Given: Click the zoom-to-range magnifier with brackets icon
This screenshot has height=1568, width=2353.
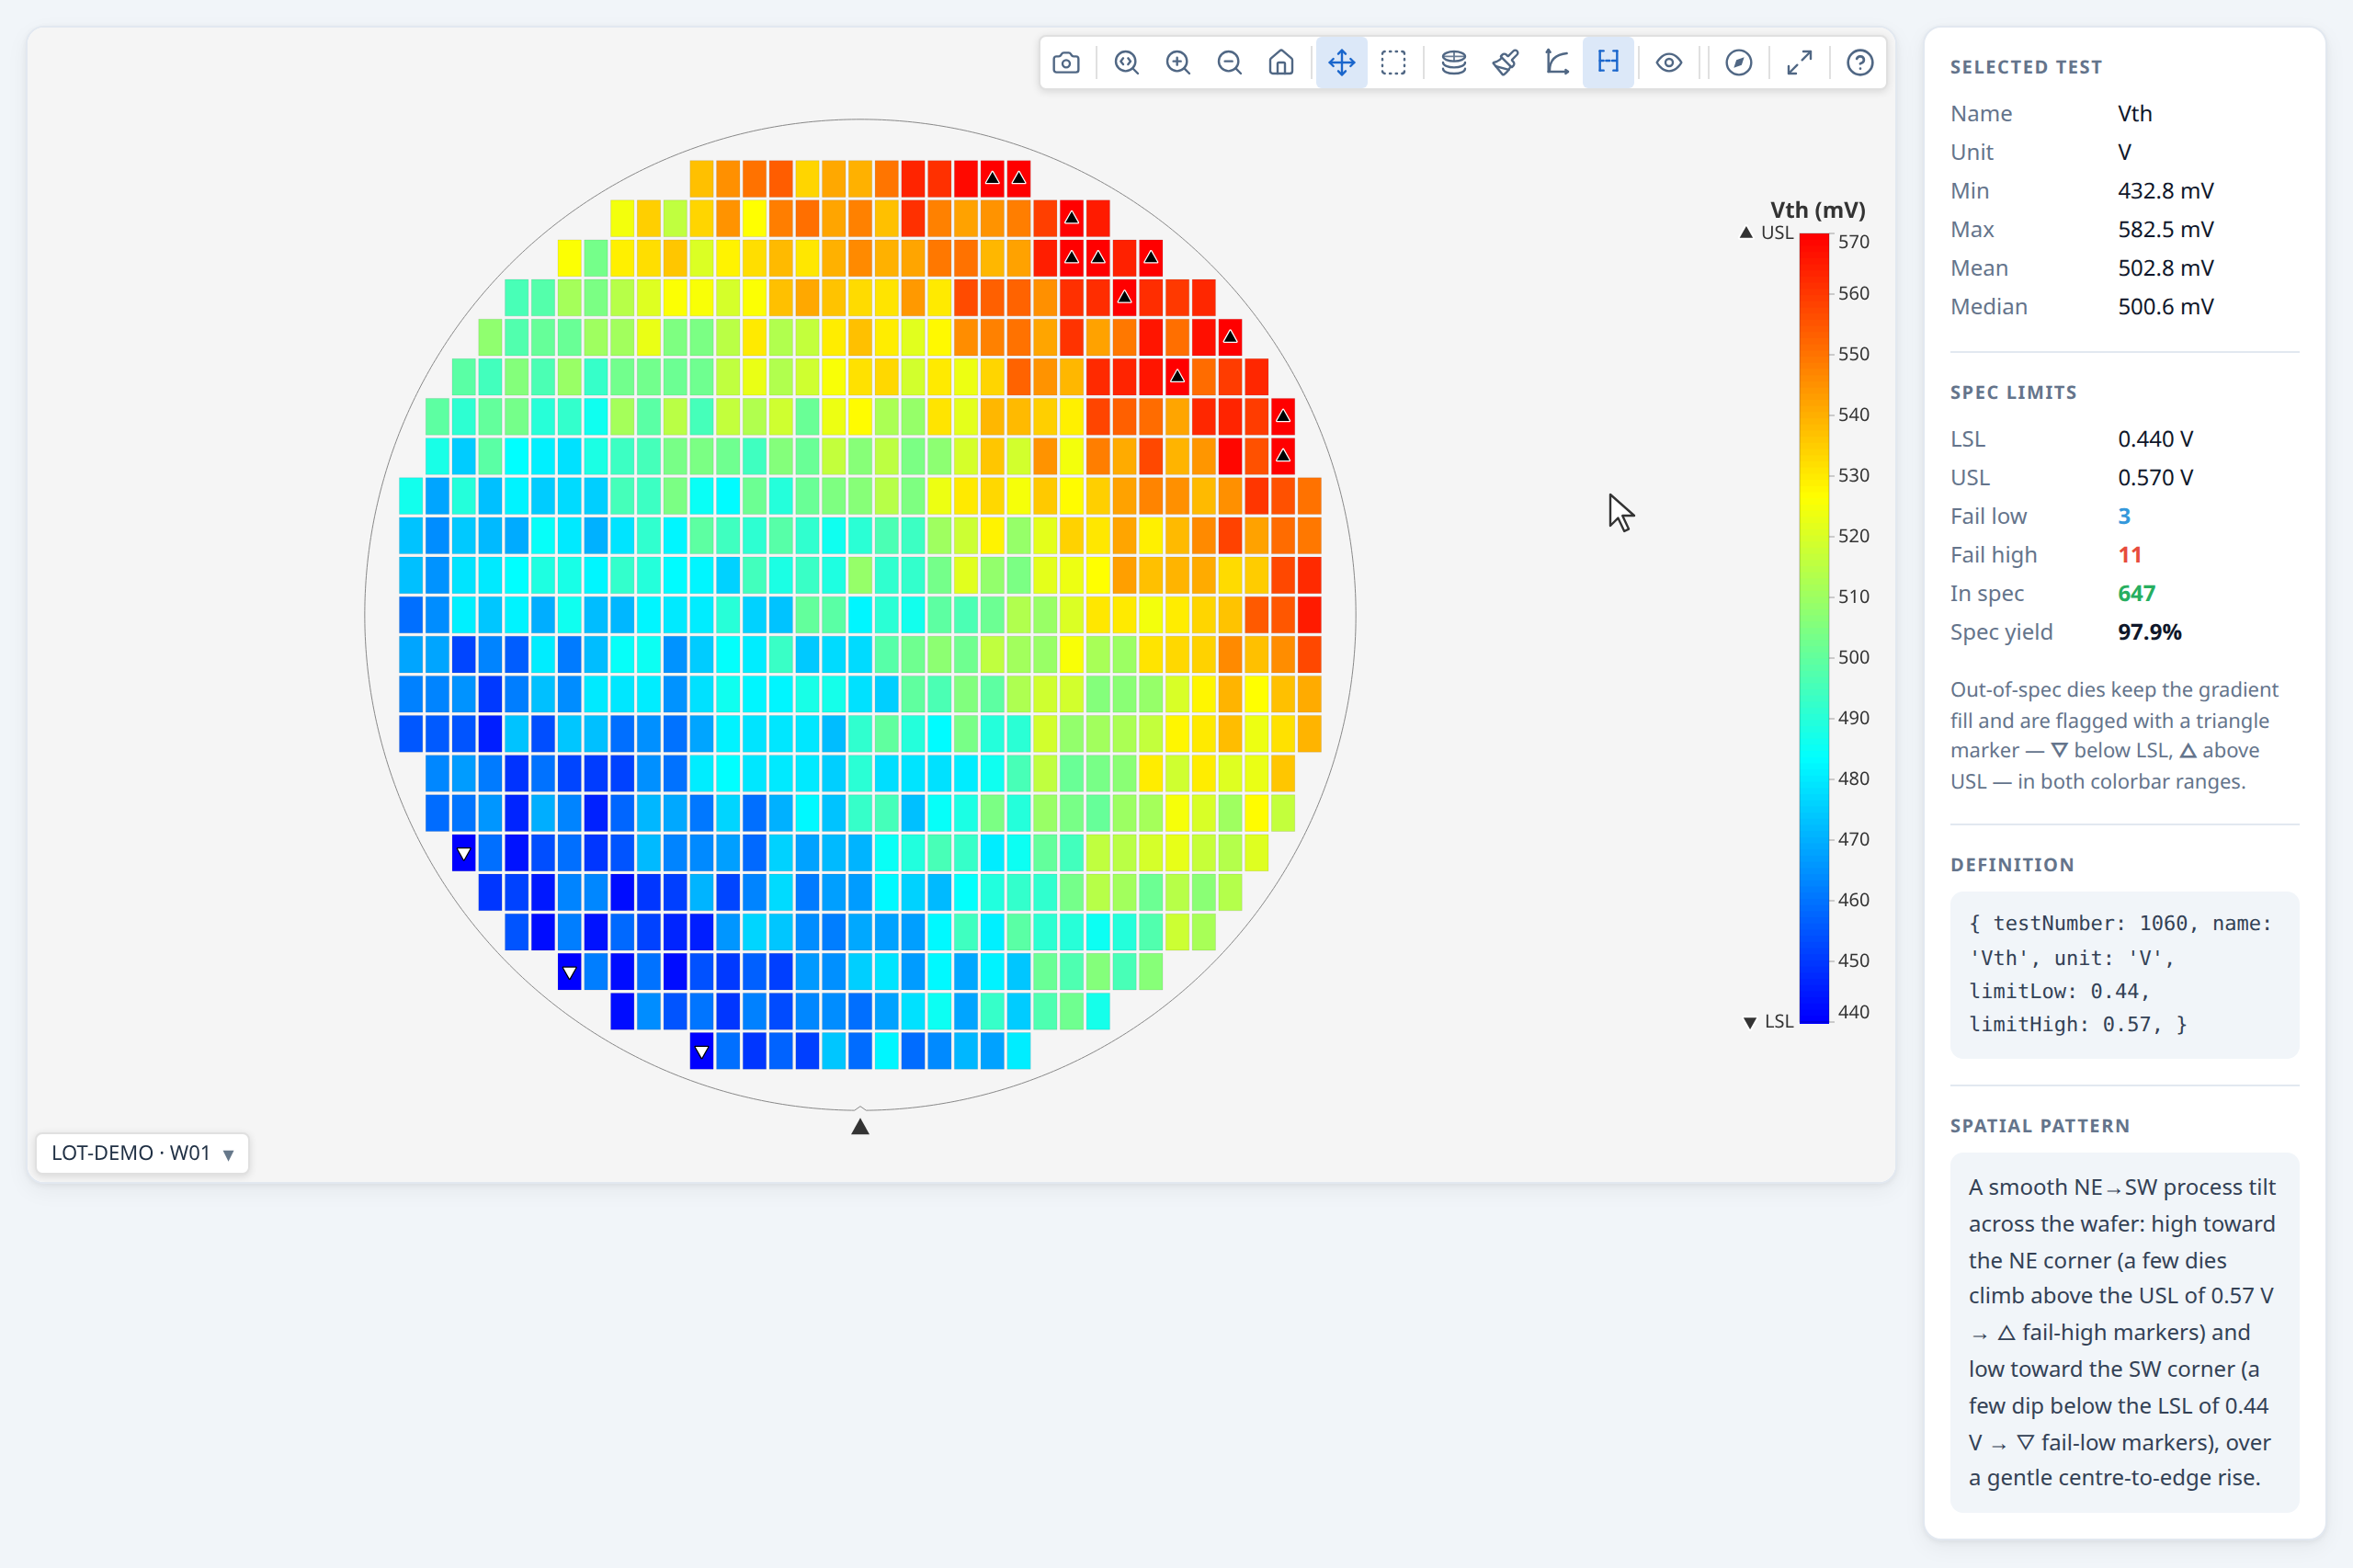Looking at the screenshot, I should [1127, 63].
